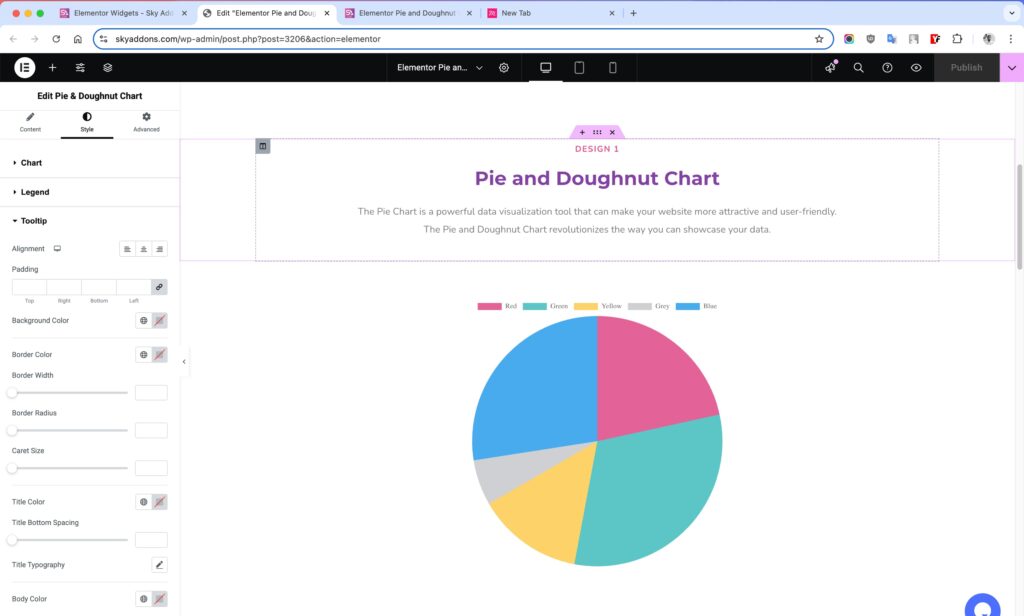1024x616 pixels.
Task: Open Alignment responsive device icon
Action: pyautogui.click(x=57, y=248)
